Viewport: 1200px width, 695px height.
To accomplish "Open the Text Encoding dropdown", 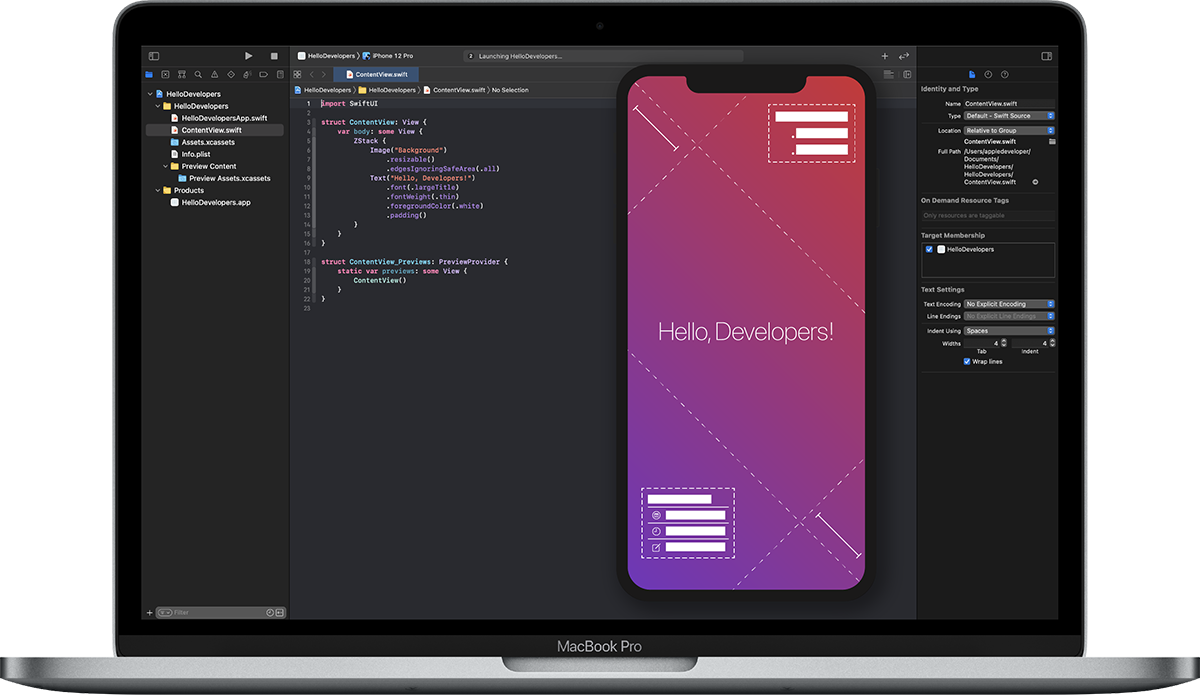I will [x=1009, y=304].
